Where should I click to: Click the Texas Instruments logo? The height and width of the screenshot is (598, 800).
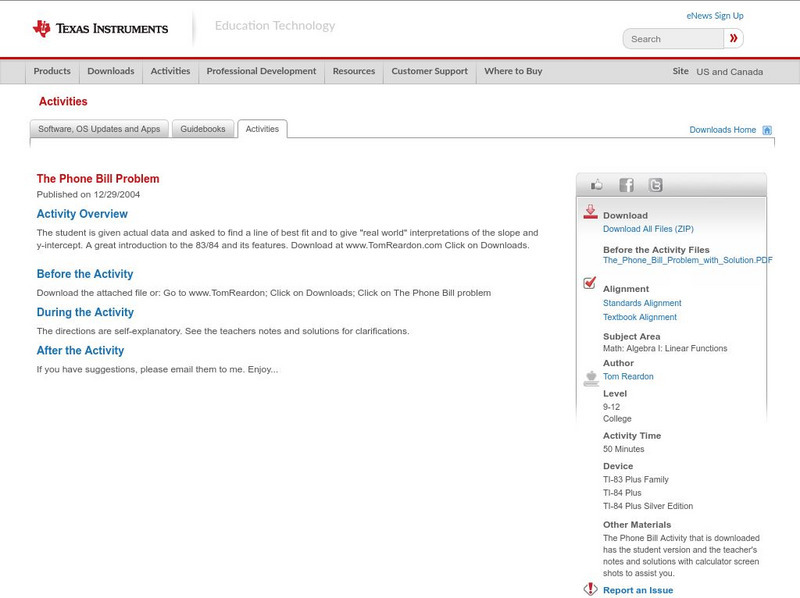(x=100, y=28)
